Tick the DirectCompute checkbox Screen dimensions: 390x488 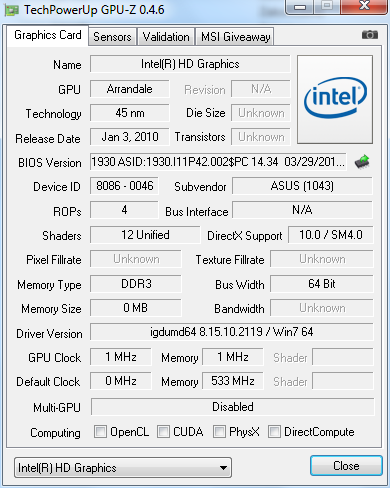pos(274,431)
